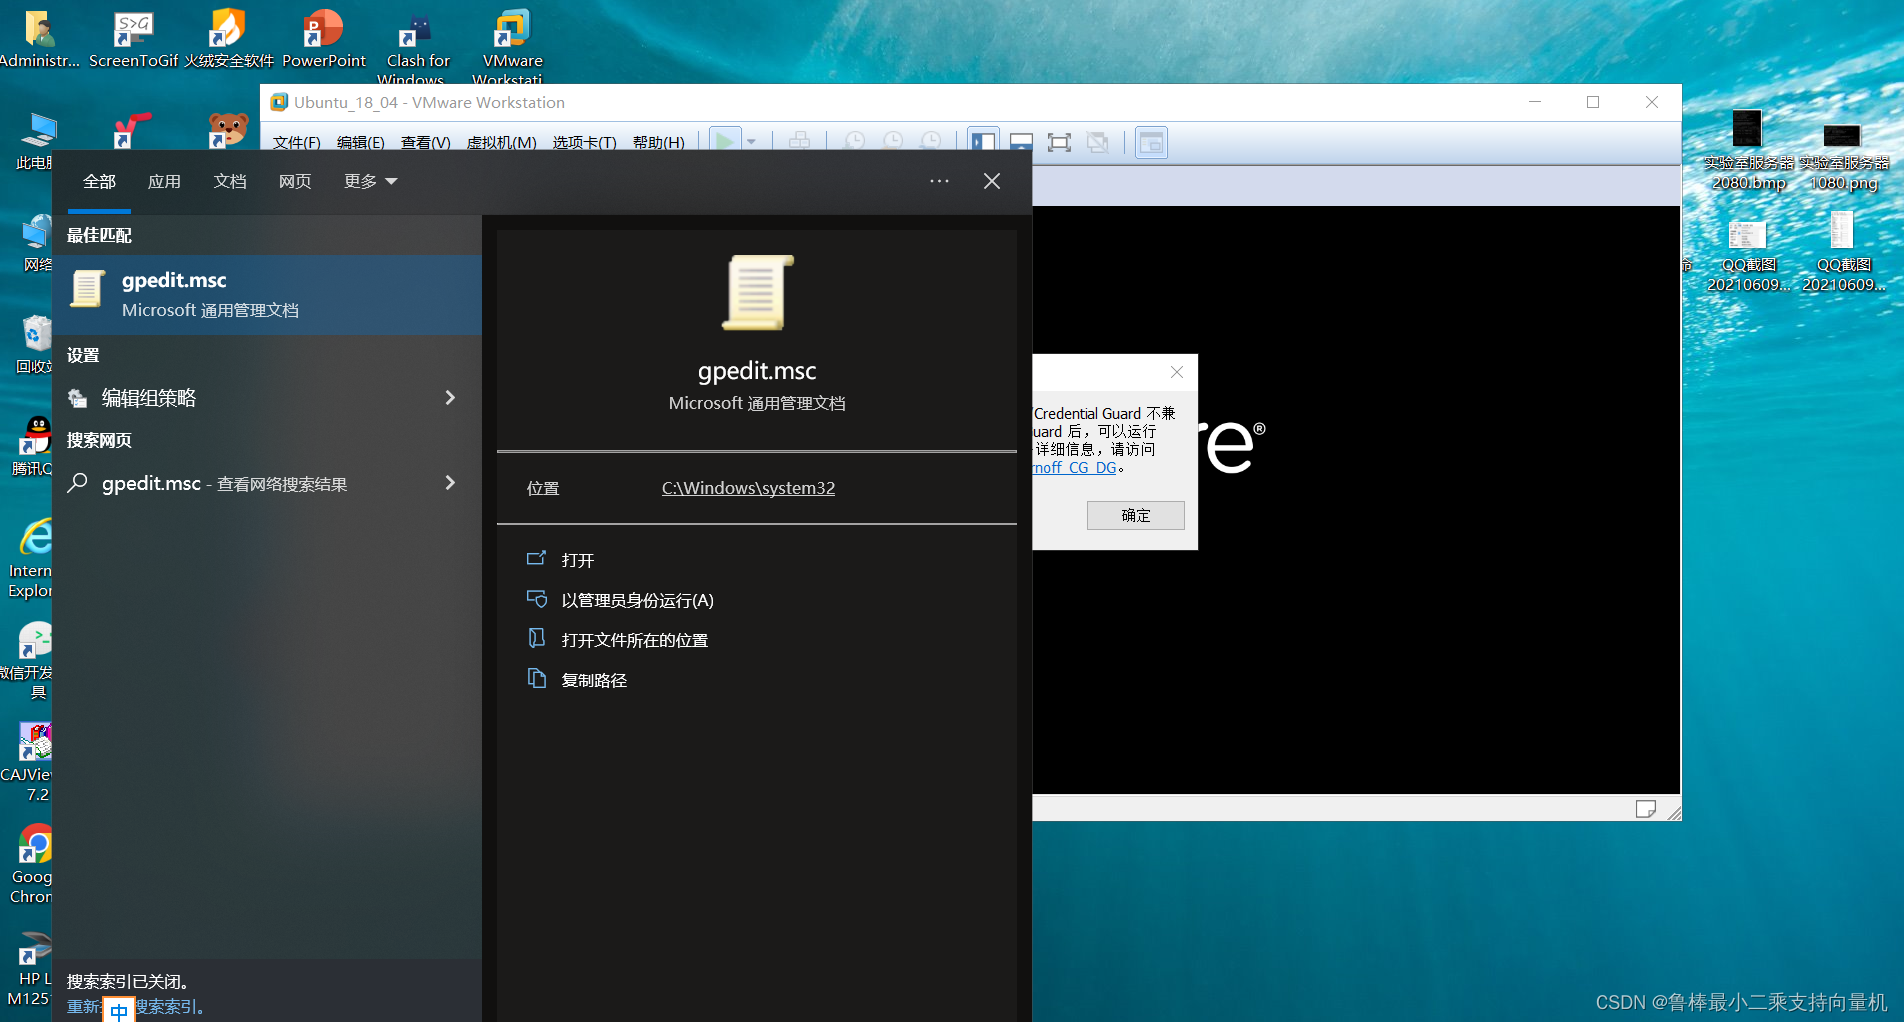Click 中 input method indicator
1904x1022 pixels.
click(118, 1011)
